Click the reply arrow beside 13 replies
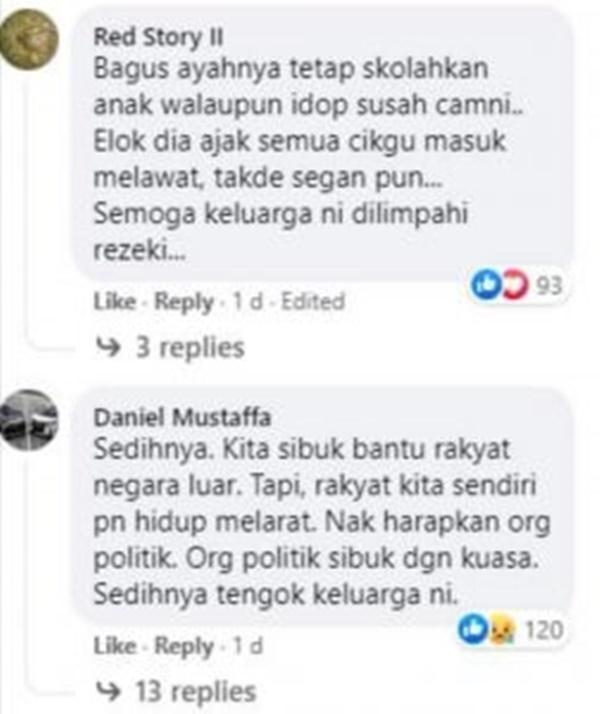Viewport: 600px width, 714px height. pos(108,692)
